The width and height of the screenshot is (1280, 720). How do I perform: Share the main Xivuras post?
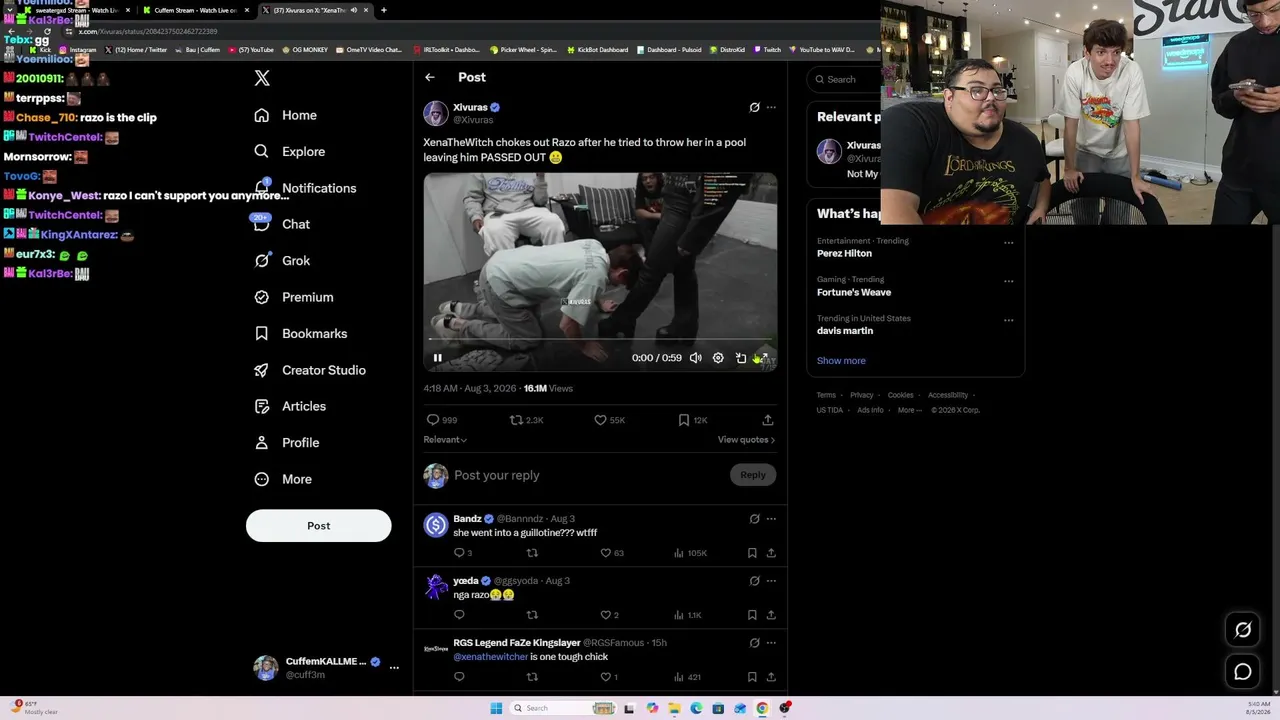[x=768, y=420]
